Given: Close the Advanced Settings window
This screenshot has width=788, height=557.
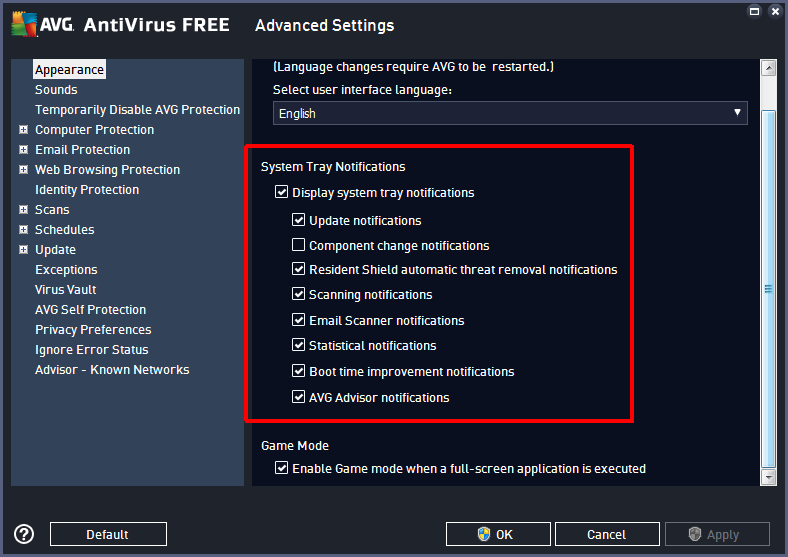Looking at the screenshot, I should pyautogui.click(x=775, y=11).
